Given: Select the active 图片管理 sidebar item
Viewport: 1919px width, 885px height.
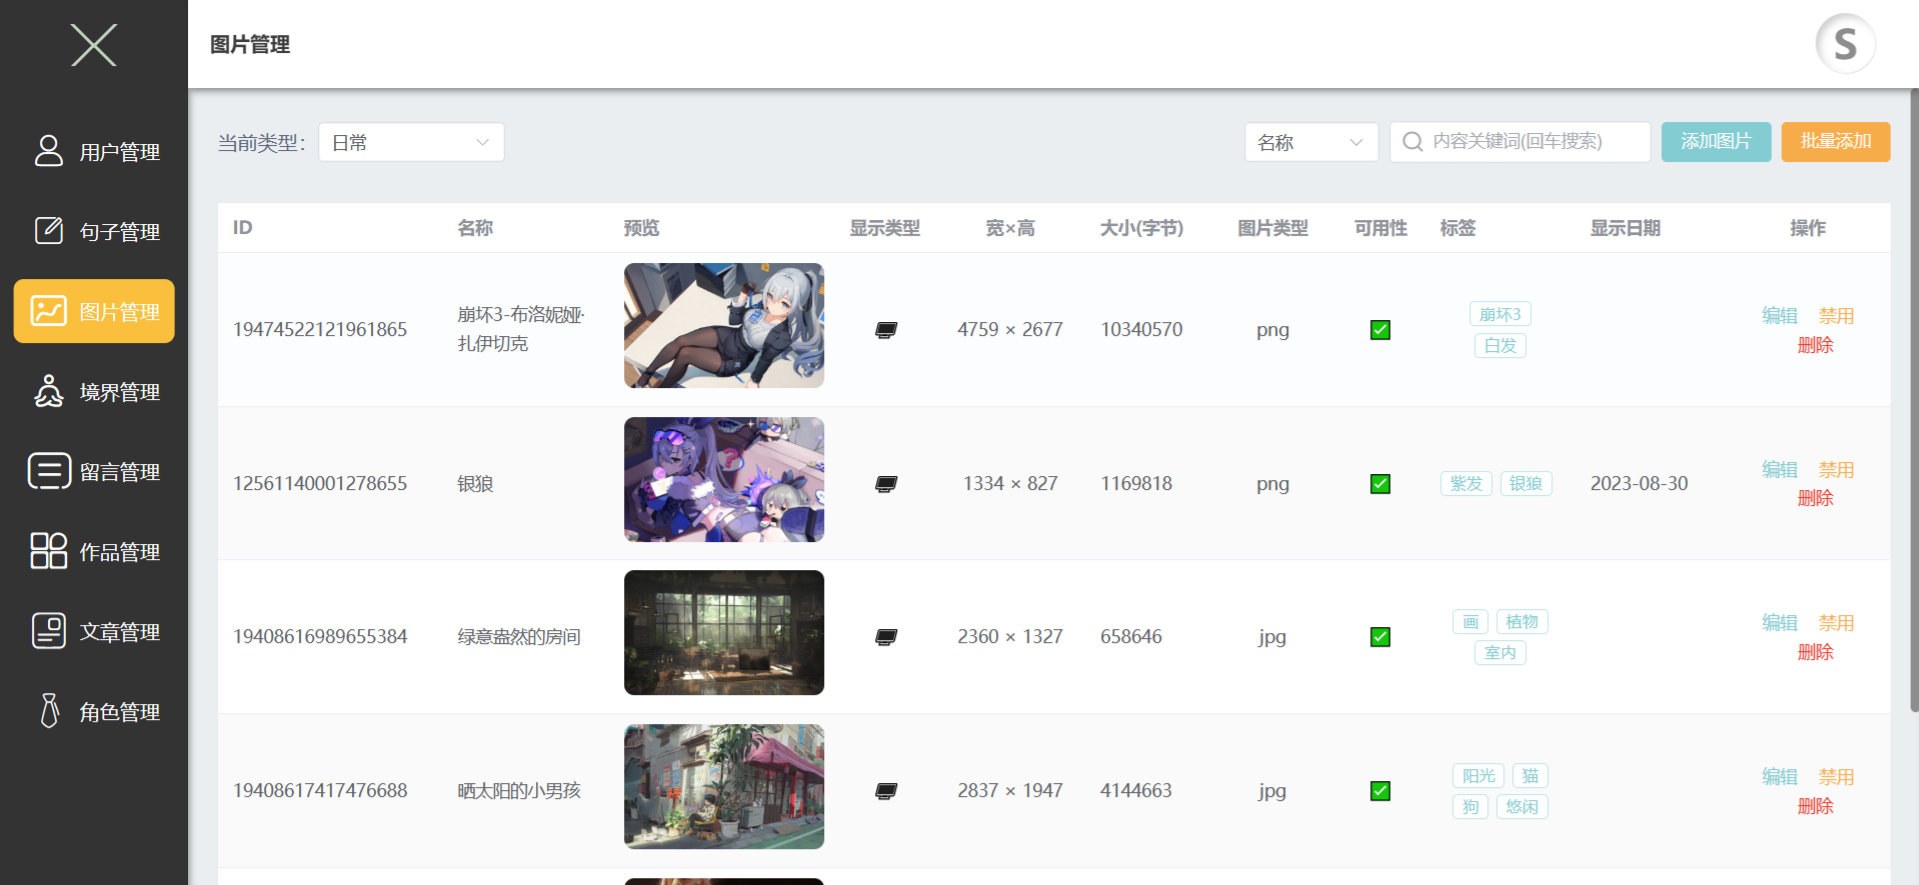Looking at the screenshot, I should coord(94,311).
